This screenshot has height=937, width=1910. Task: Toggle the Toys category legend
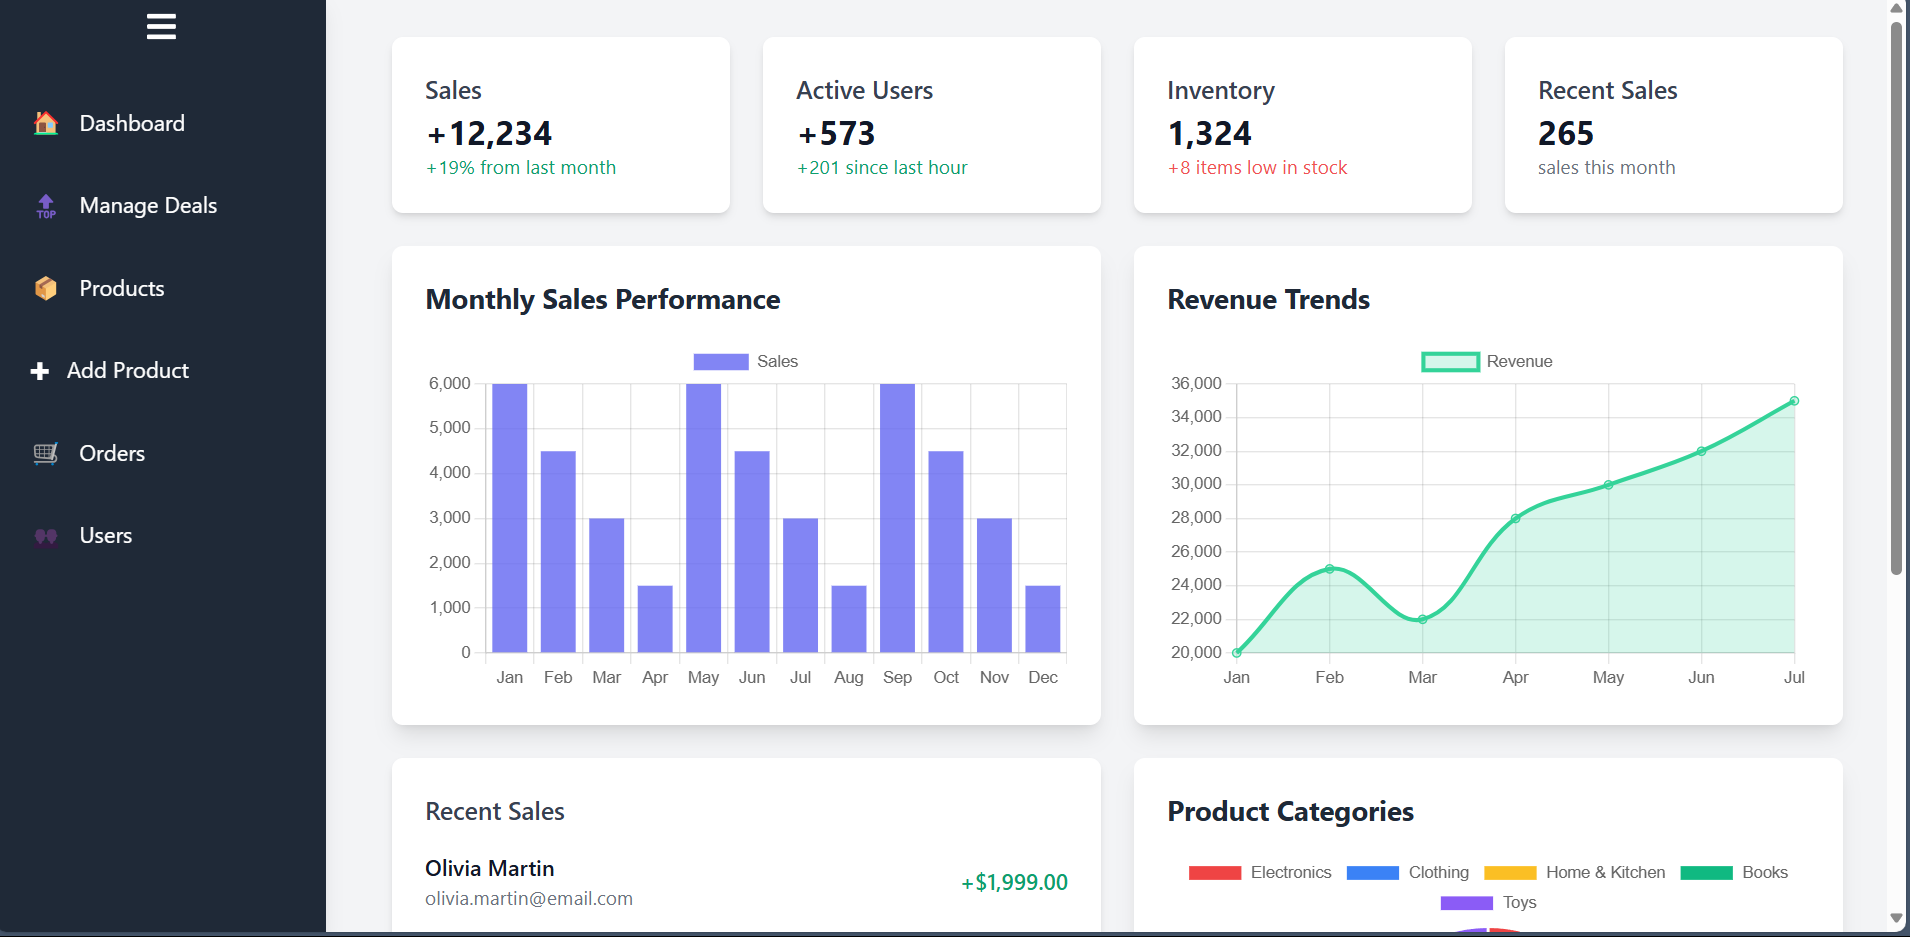[x=1488, y=903]
